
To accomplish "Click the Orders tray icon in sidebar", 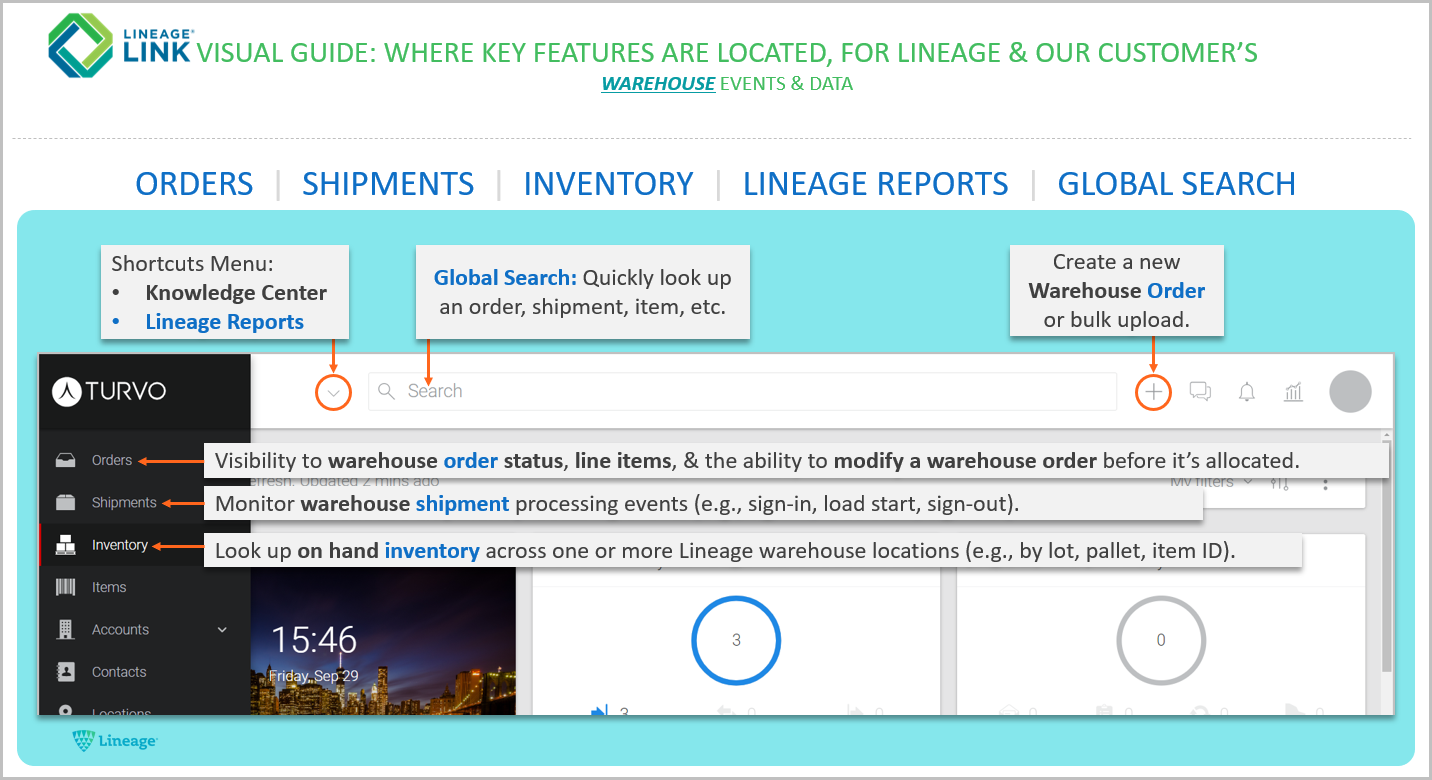I will pos(65,460).
